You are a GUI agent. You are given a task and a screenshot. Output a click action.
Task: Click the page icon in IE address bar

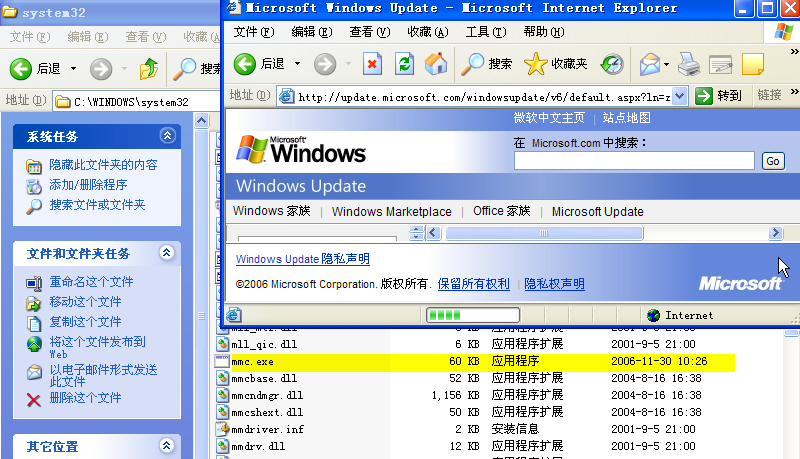point(287,96)
